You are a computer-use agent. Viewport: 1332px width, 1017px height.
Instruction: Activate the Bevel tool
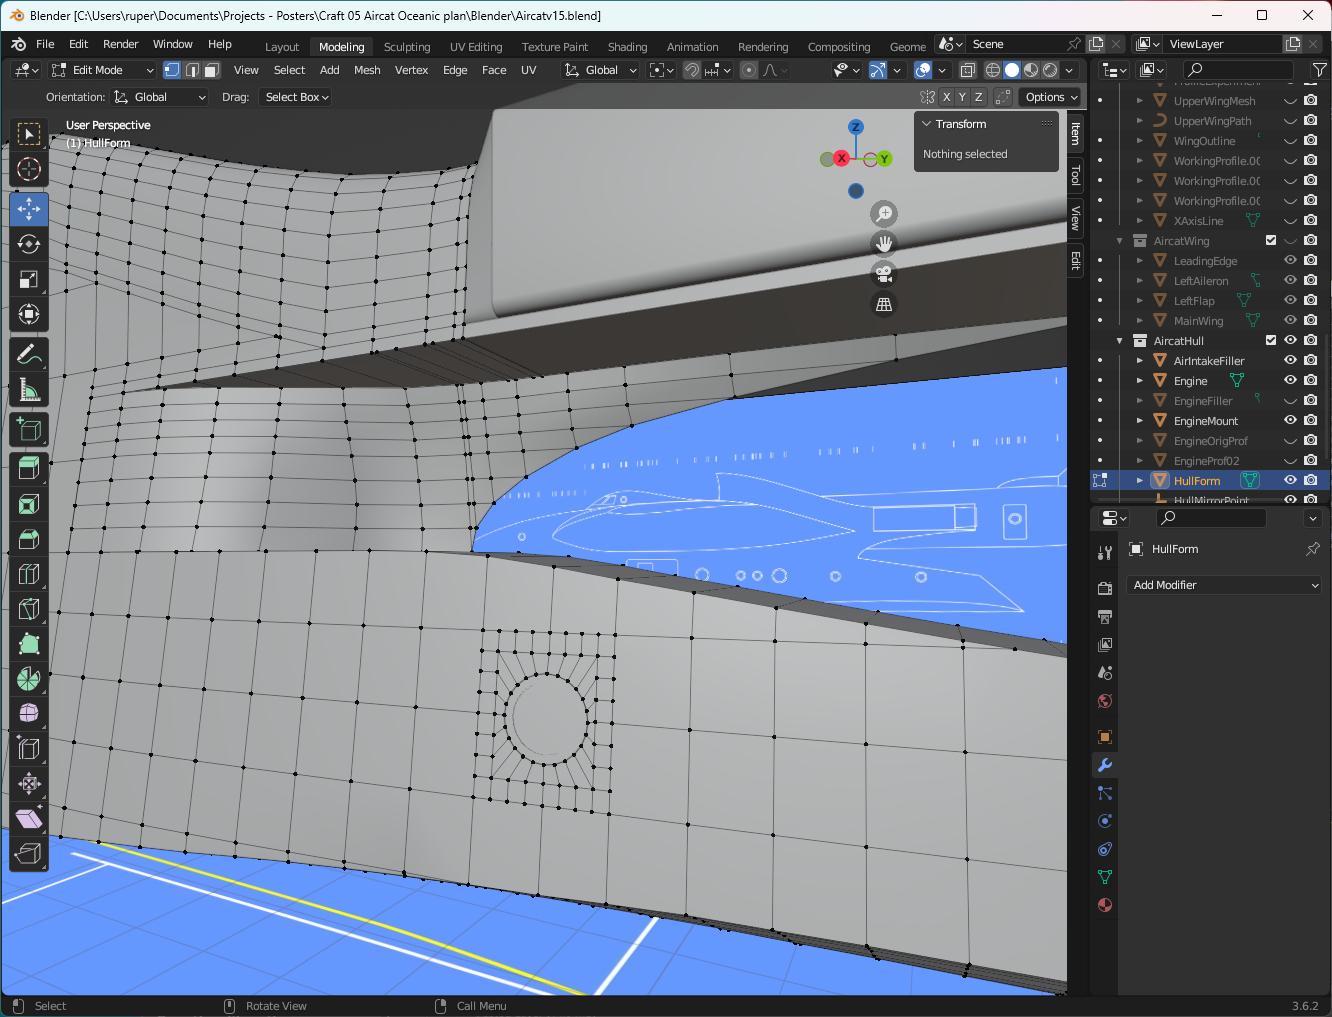click(28, 539)
